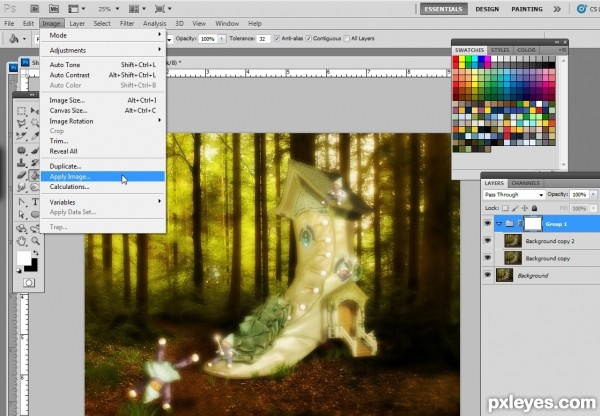Viewport: 600px width, 416px height.
Task: Reset default foreground and background colors
Action: click(19, 271)
